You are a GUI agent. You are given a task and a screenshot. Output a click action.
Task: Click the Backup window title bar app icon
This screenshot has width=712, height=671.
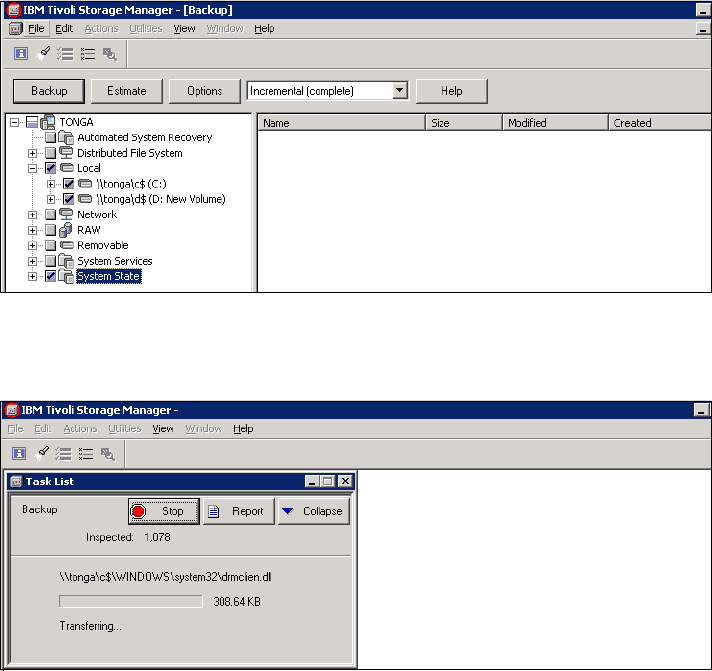[14, 10]
